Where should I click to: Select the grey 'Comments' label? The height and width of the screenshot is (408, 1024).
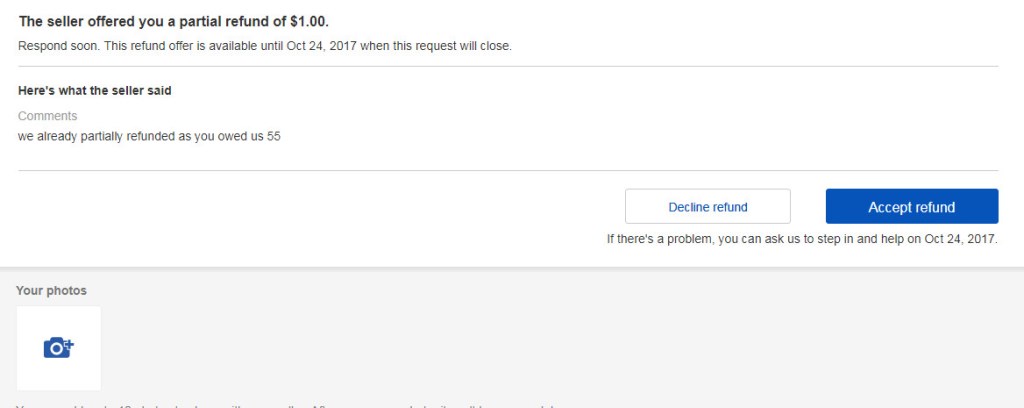(x=48, y=116)
